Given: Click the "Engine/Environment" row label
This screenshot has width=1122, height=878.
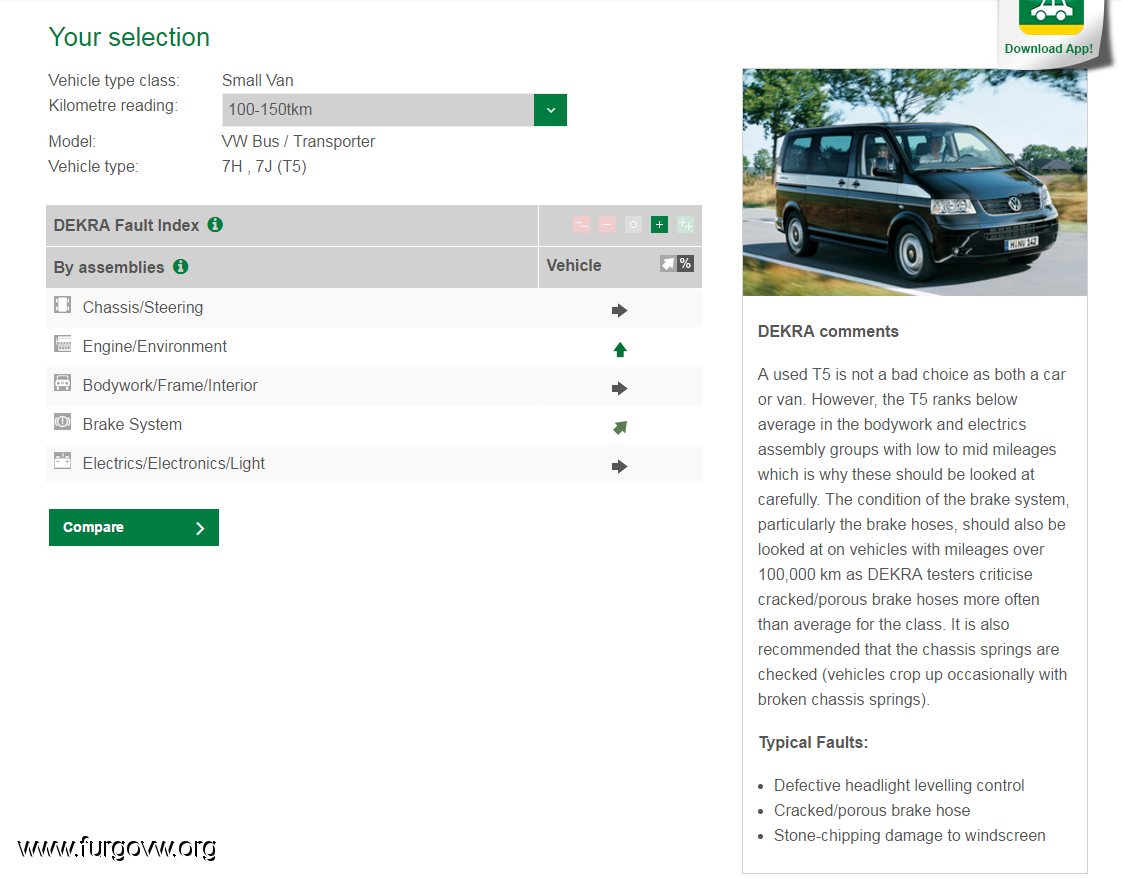Looking at the screenshot, I should 155,347.
